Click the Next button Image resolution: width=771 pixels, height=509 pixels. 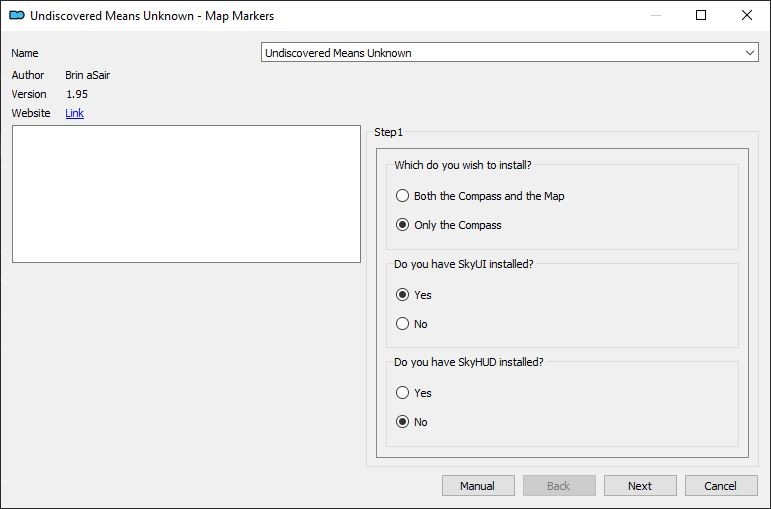point(640,486)
